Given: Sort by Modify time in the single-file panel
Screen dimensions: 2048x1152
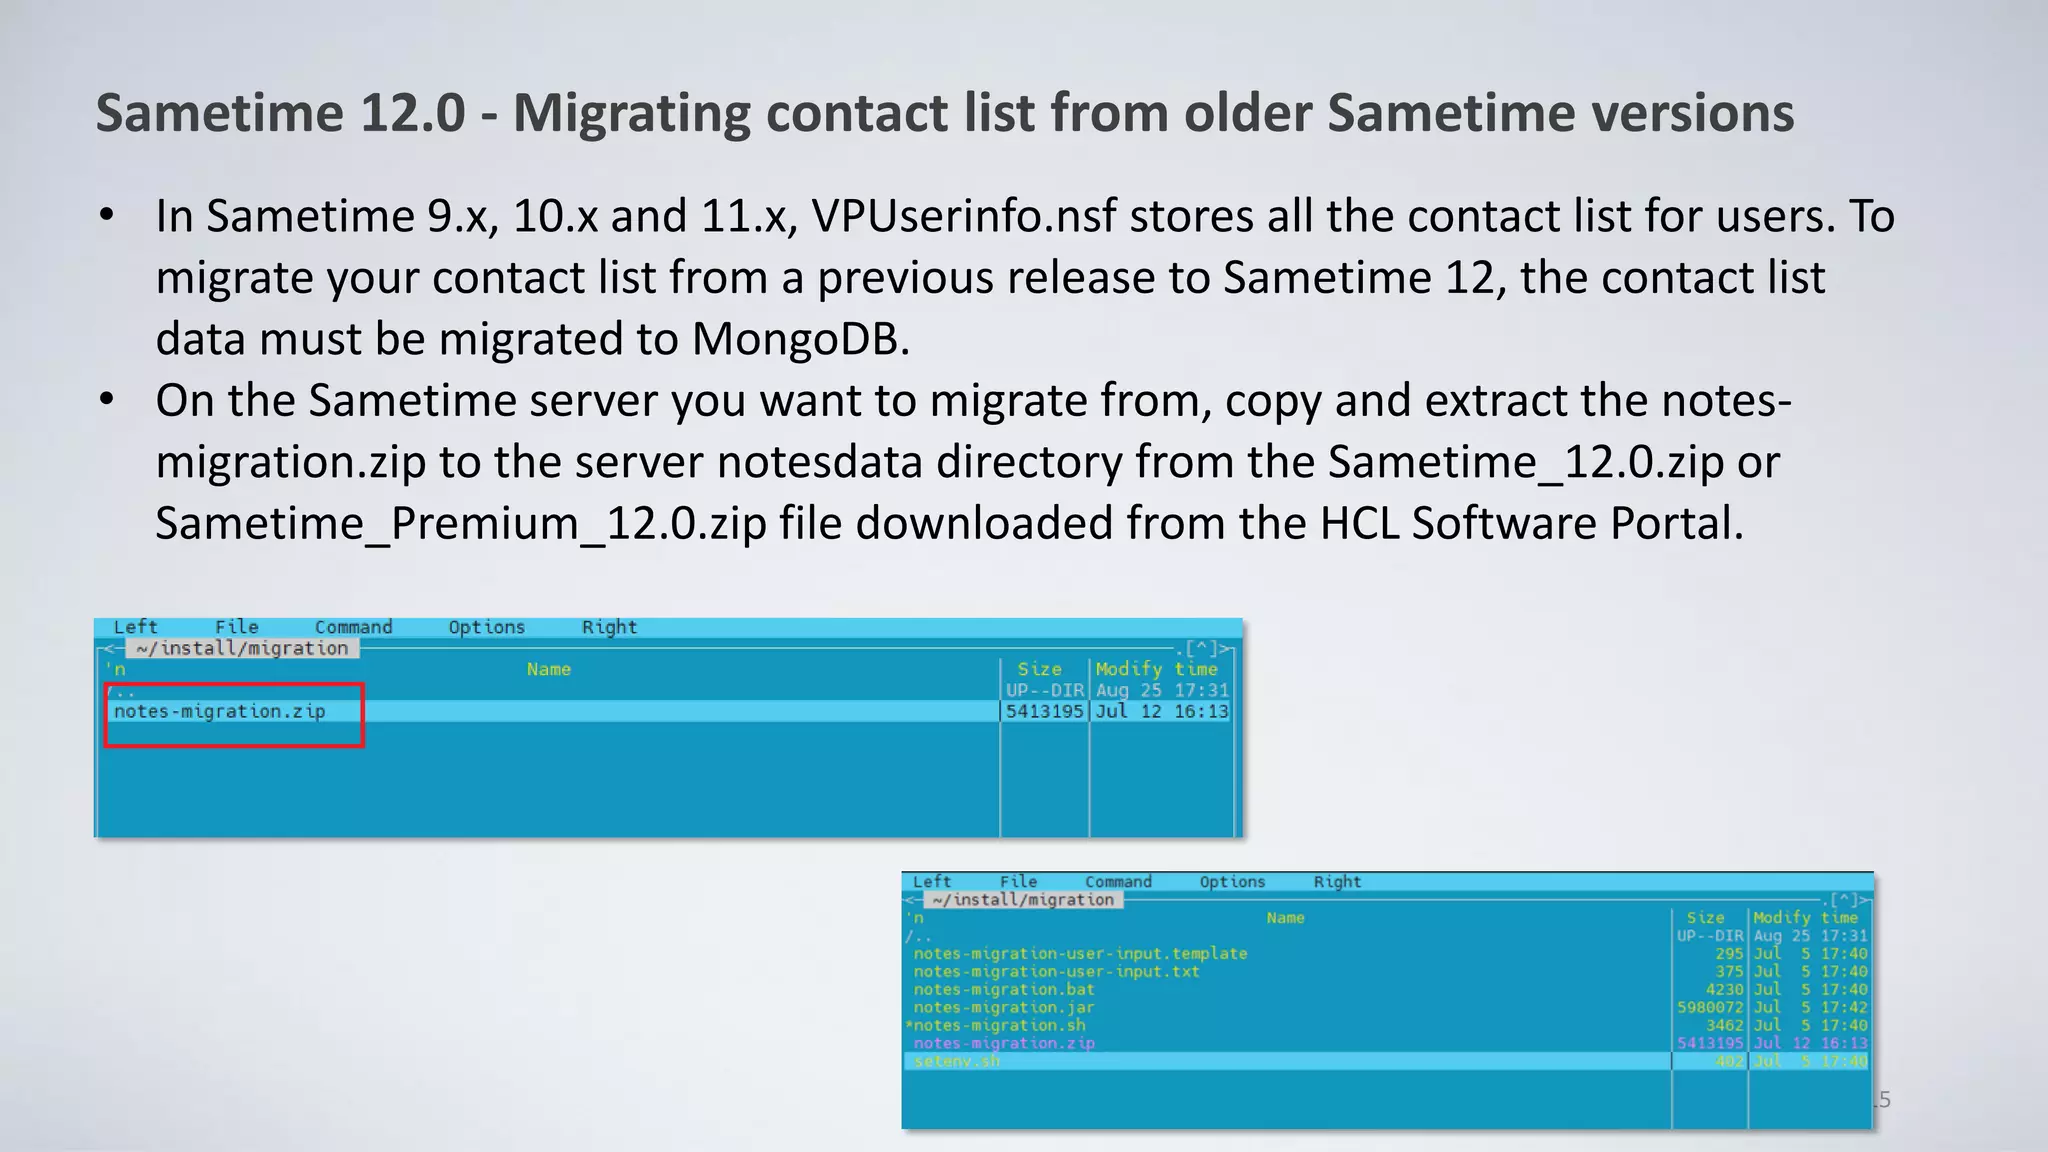Looking at the screenshot, I should (x=1157, y=669).
